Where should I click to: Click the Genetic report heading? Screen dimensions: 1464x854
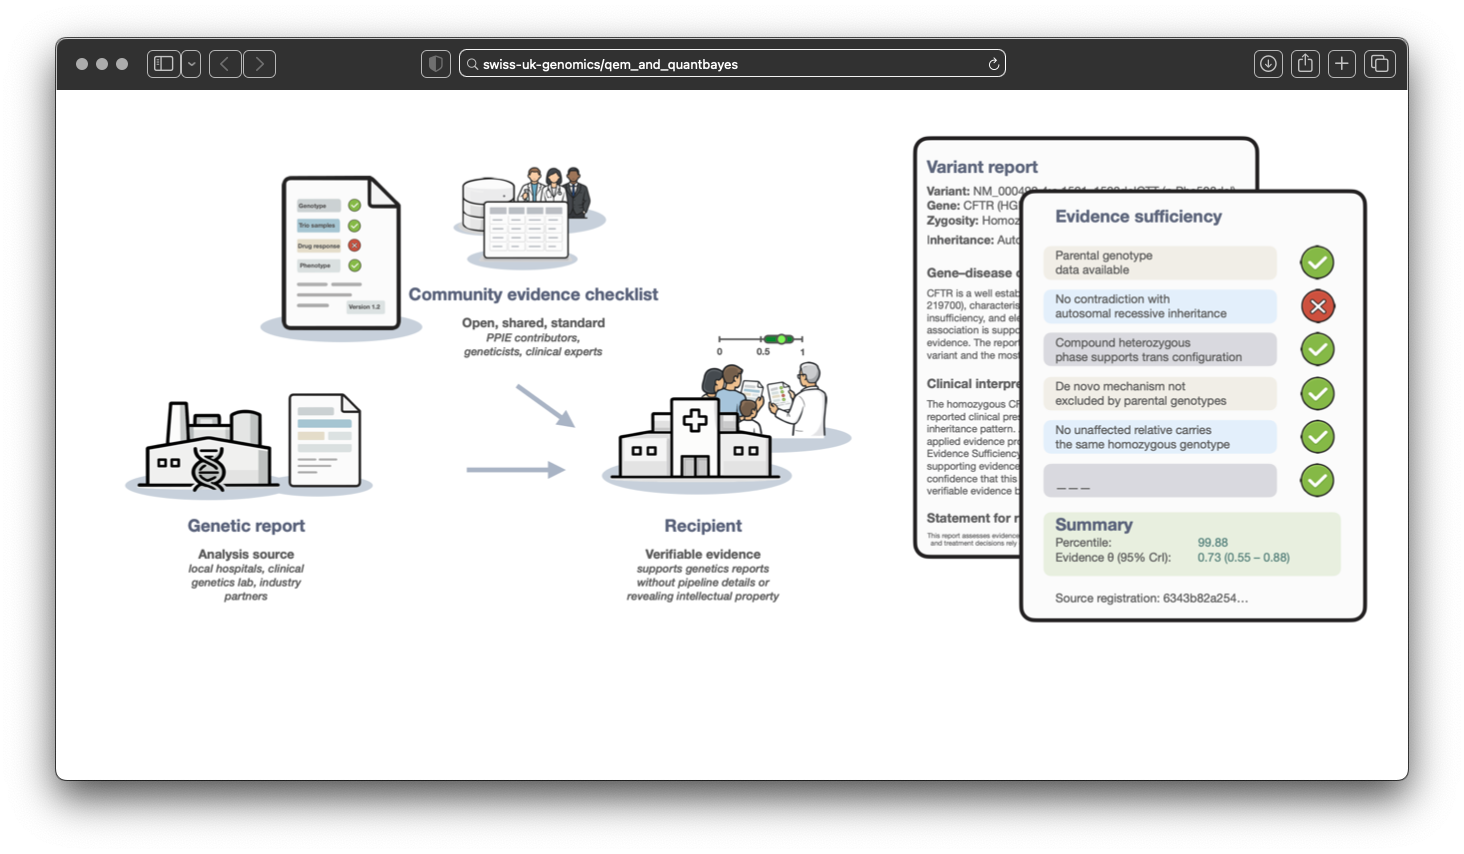[x=246, y=525]
